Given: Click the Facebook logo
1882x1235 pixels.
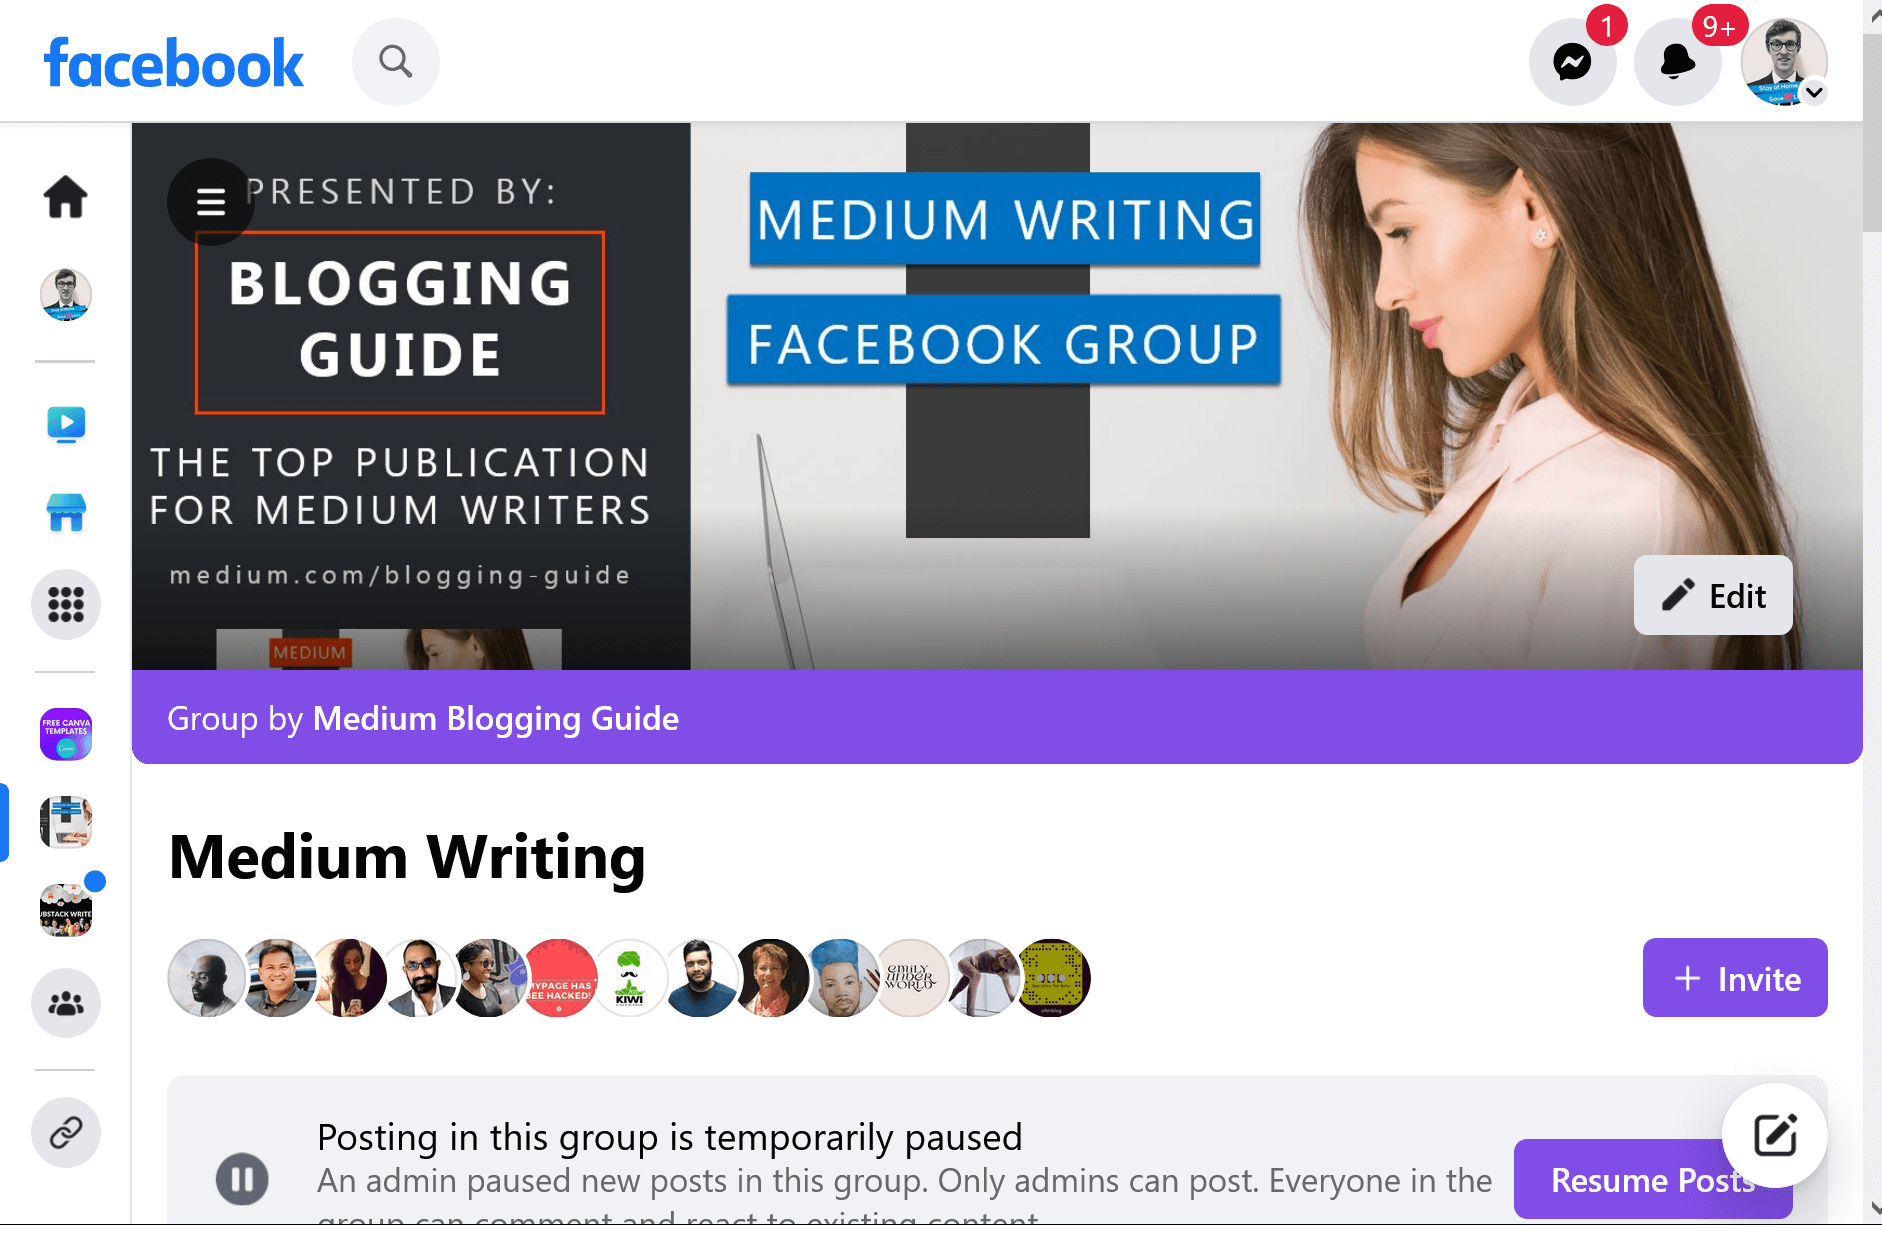Looking at the screenshot, I should pyautogui.click(x=173, y=64).
